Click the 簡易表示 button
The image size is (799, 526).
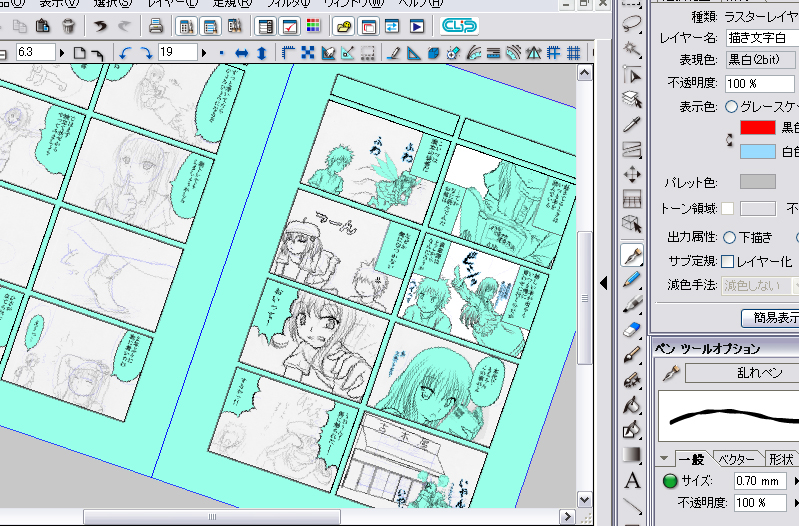770,318
